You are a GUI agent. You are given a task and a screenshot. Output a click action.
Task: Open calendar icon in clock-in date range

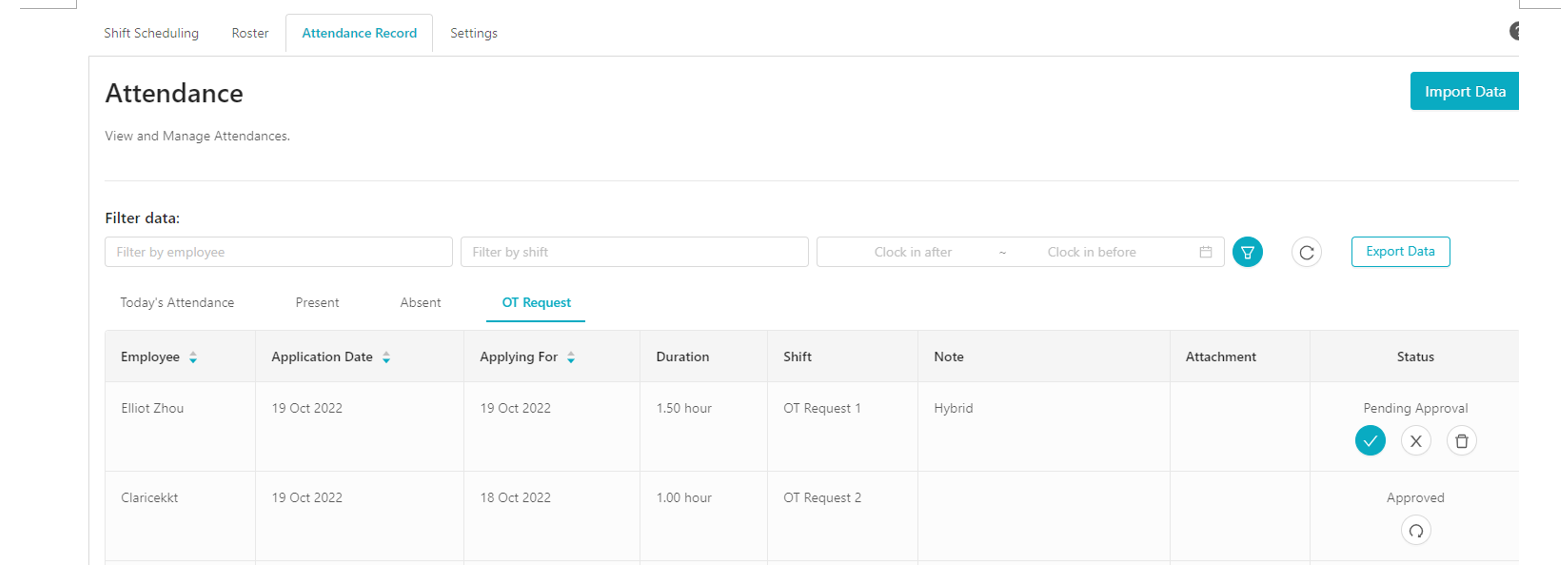1206,252
